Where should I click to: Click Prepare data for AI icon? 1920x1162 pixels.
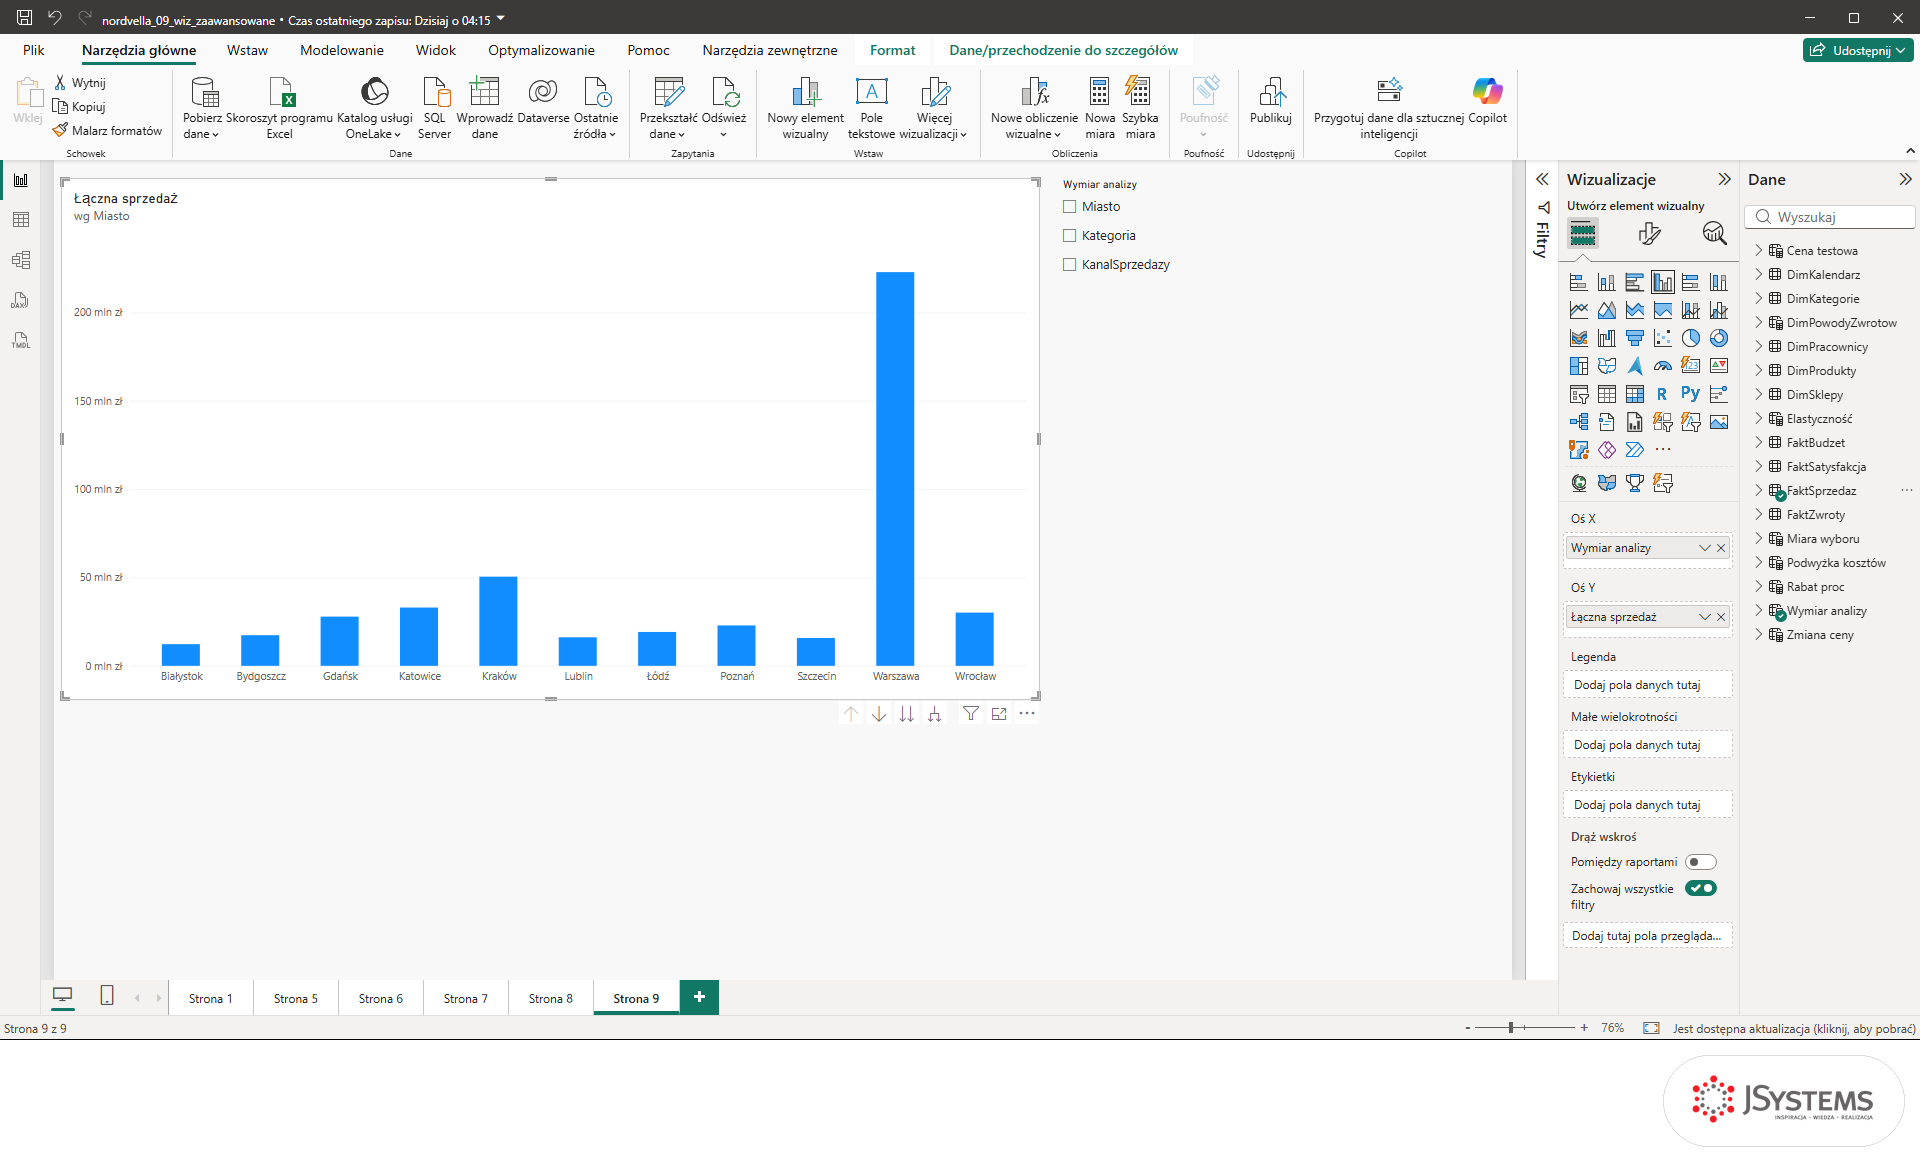click(1389, 92)
